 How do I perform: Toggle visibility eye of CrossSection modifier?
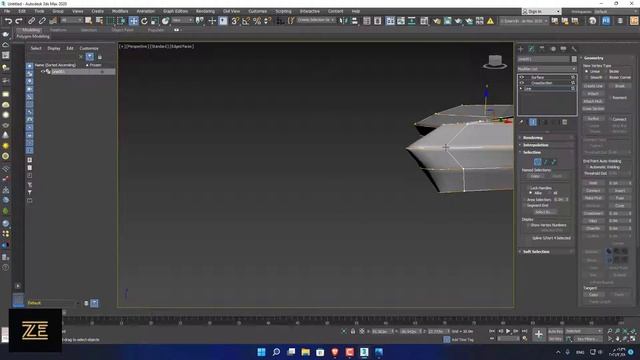522,83
